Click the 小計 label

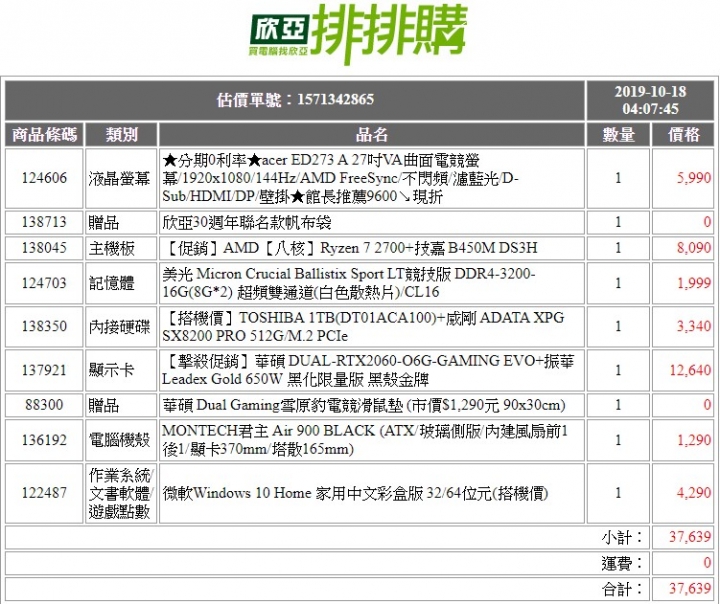click(x=623, y=537)
